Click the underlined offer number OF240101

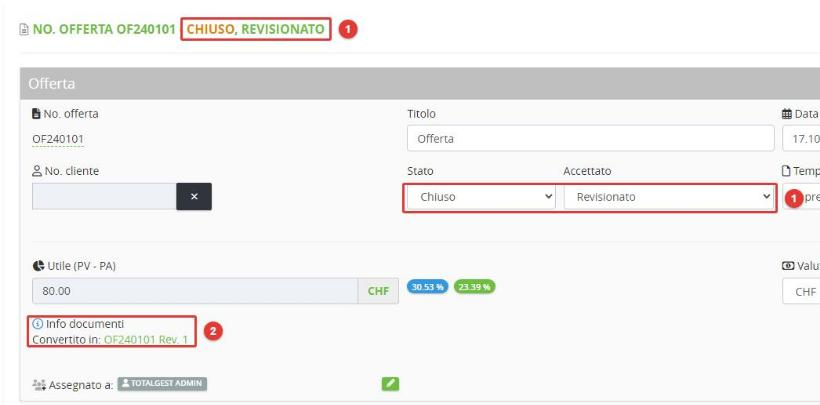click(58, 139)
